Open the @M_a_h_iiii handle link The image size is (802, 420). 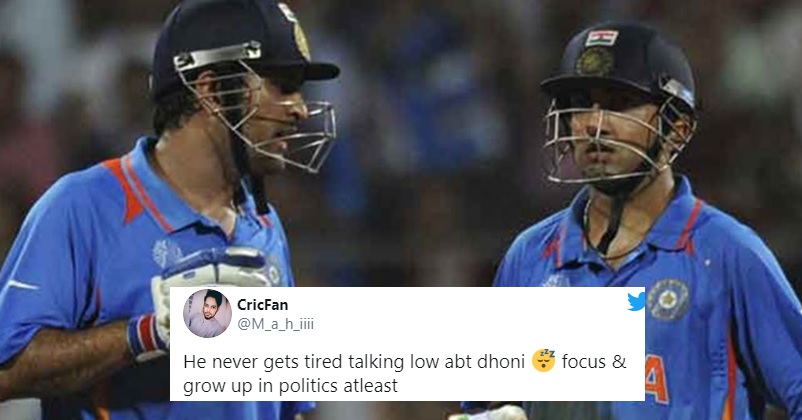[x=275, y=324]
